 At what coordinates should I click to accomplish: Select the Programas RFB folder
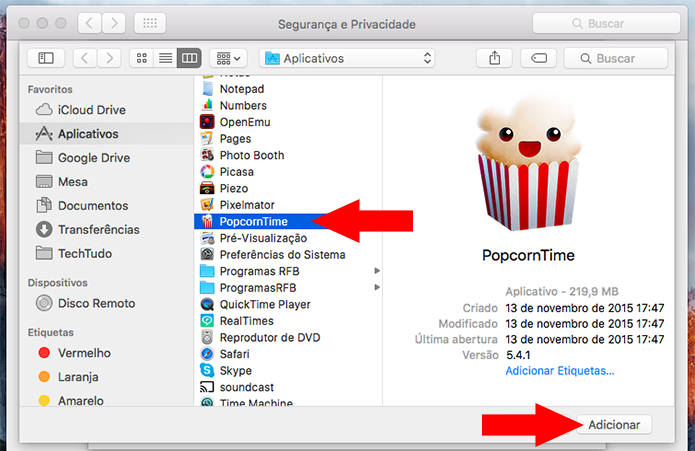pos(288,271)
